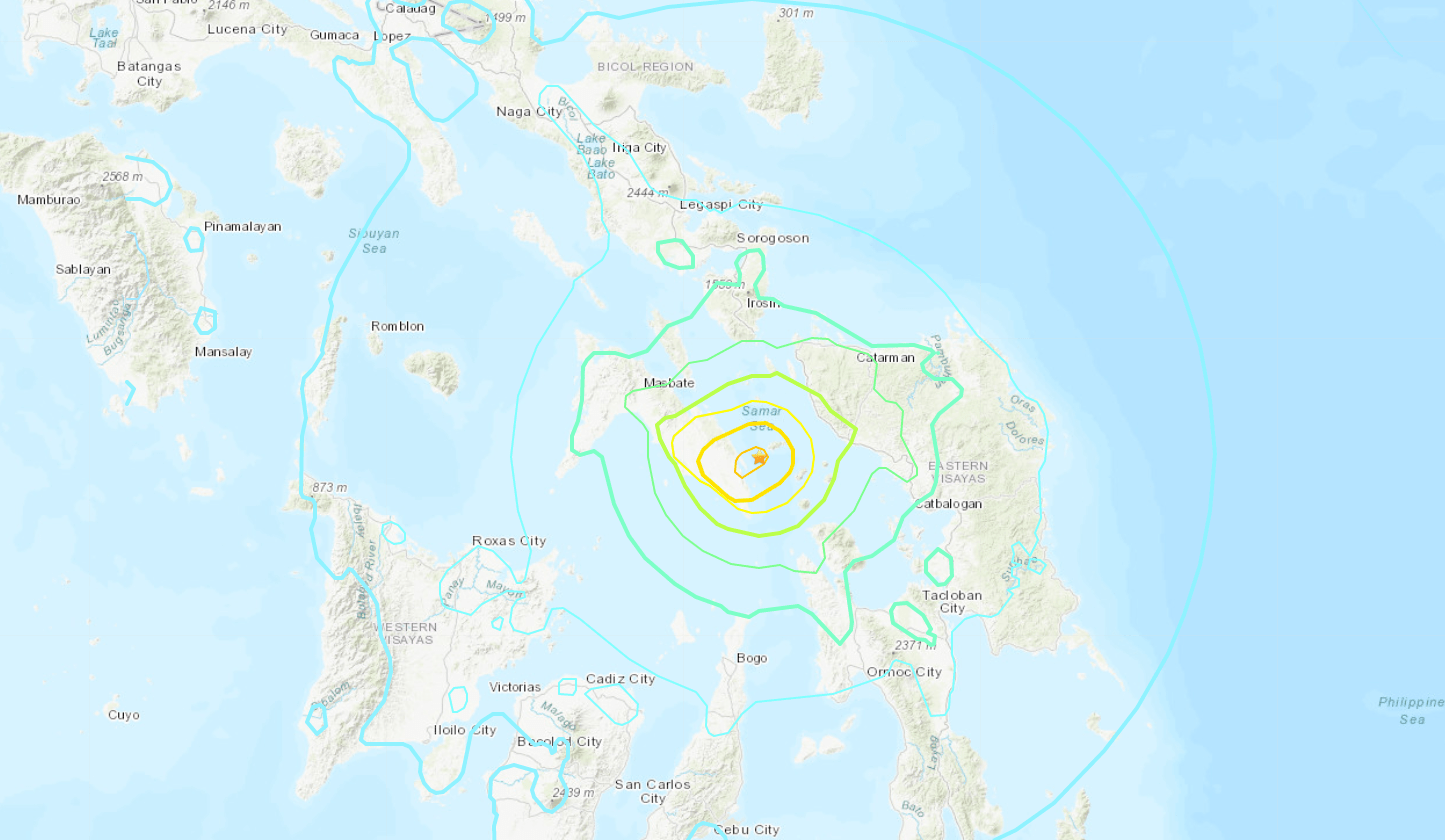The image size is (1445, 840).
Task: Click the Sablayan label
Action: (83, 269)
